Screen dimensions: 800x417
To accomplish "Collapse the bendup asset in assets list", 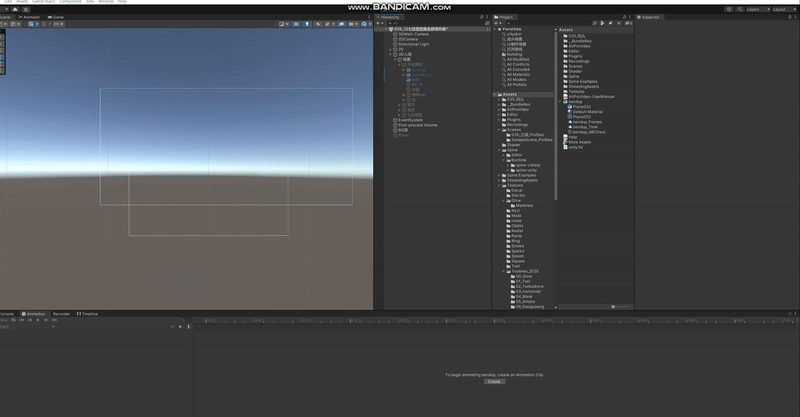I will (560, 102).
